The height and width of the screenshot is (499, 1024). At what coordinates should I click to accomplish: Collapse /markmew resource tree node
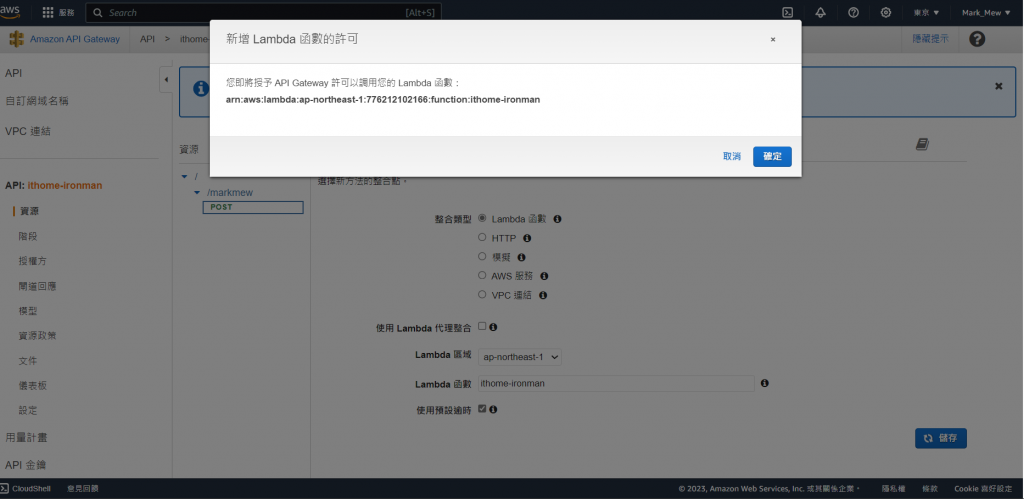[197, 193]
